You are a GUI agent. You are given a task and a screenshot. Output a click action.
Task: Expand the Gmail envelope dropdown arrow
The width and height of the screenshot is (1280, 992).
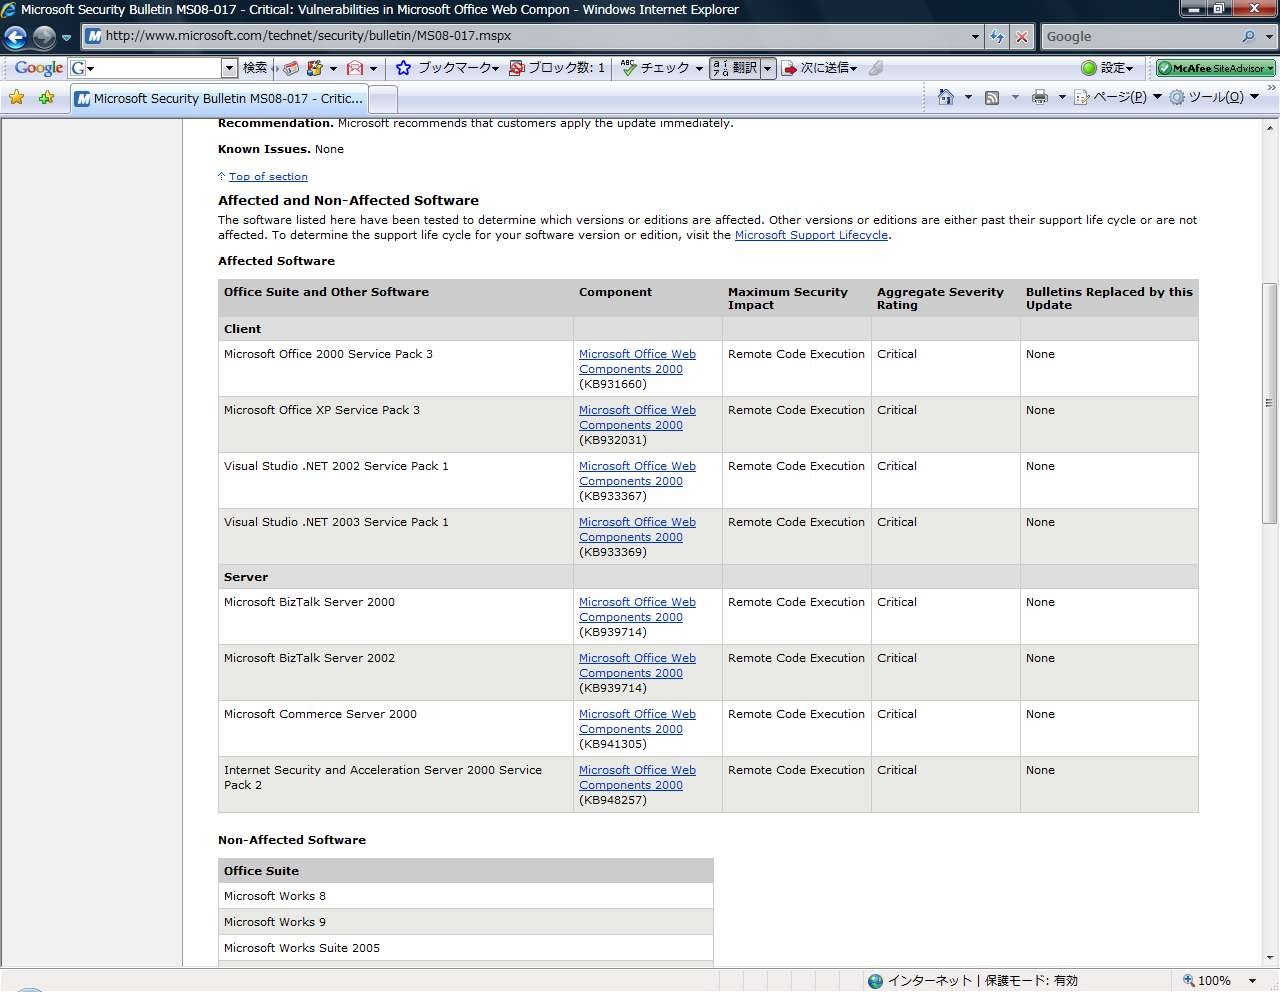[373, 68]
